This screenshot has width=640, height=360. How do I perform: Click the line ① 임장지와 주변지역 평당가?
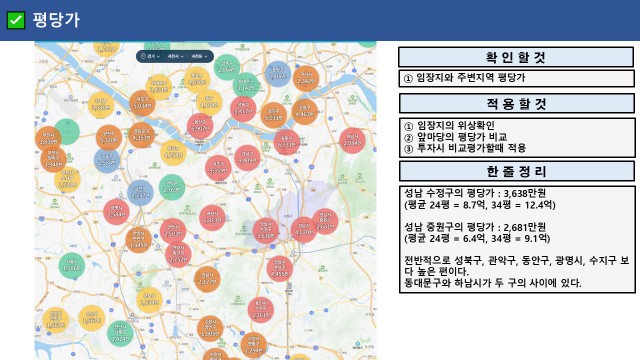[x=464, y=78]
